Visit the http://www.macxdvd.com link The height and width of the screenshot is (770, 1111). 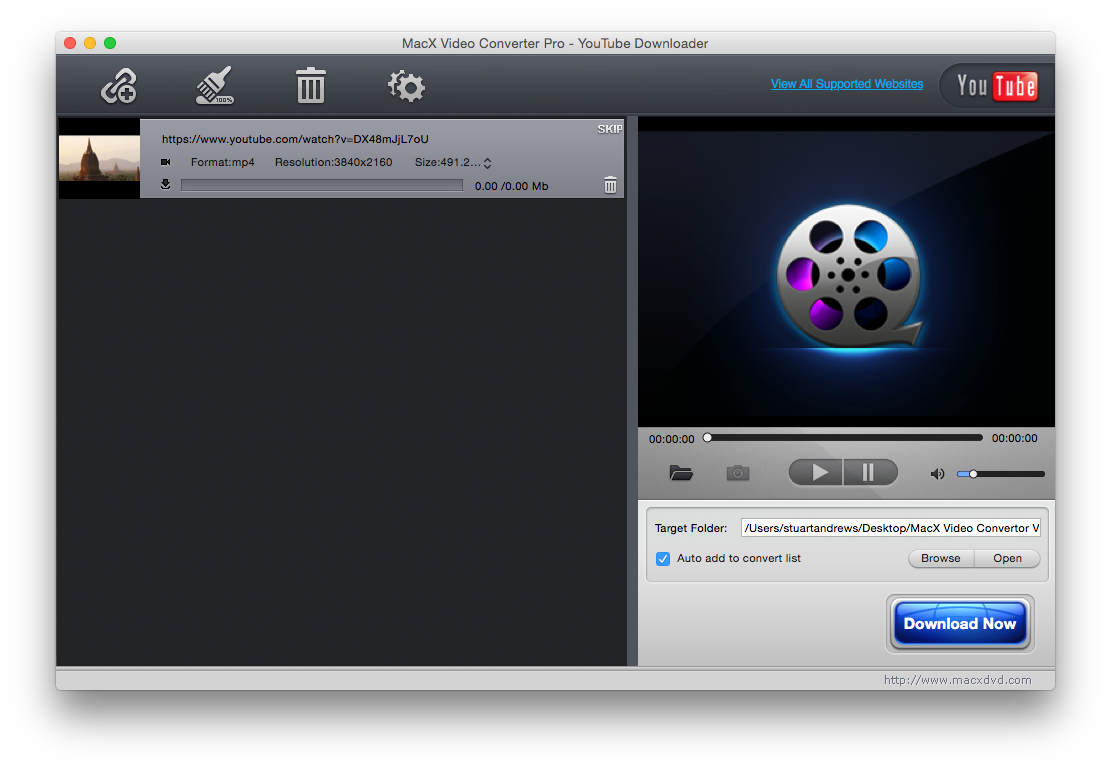(x=957, y=680)
